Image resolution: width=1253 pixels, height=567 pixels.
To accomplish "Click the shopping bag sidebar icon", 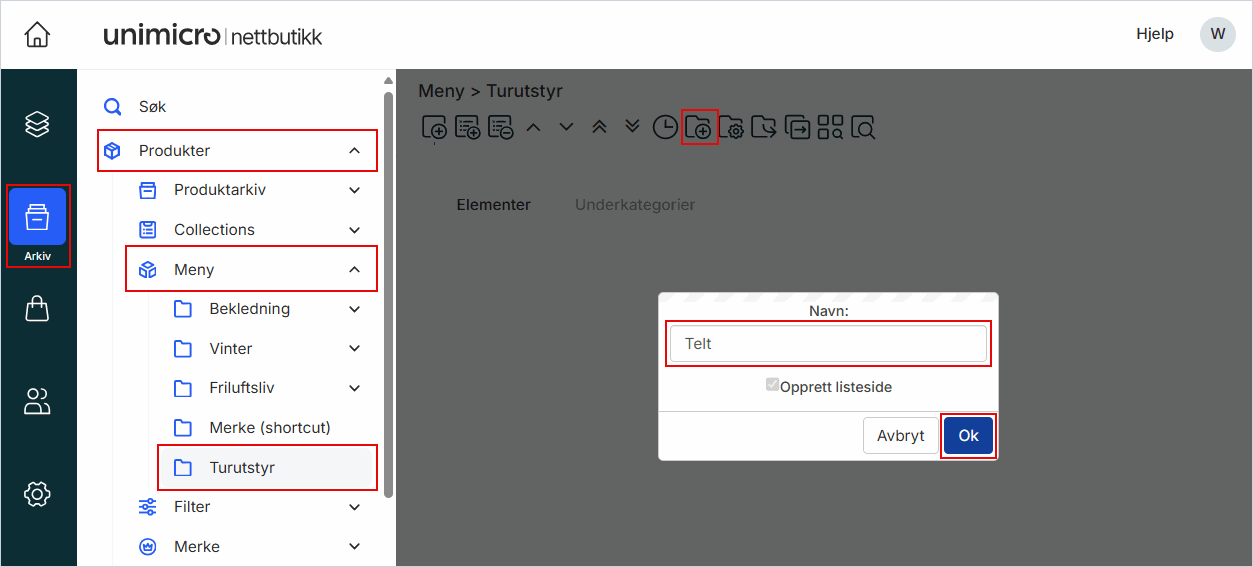I will 37,309.
